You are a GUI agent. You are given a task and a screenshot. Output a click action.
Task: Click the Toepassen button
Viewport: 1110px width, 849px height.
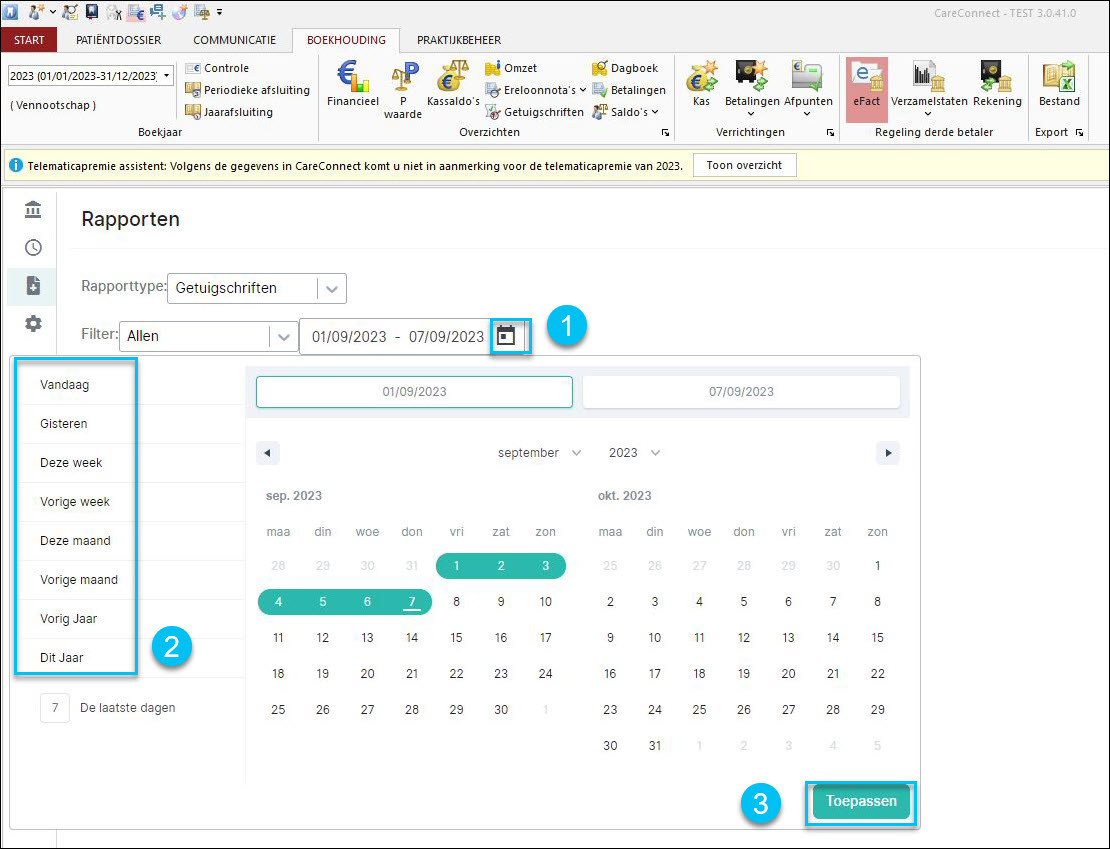coord(861,802)
